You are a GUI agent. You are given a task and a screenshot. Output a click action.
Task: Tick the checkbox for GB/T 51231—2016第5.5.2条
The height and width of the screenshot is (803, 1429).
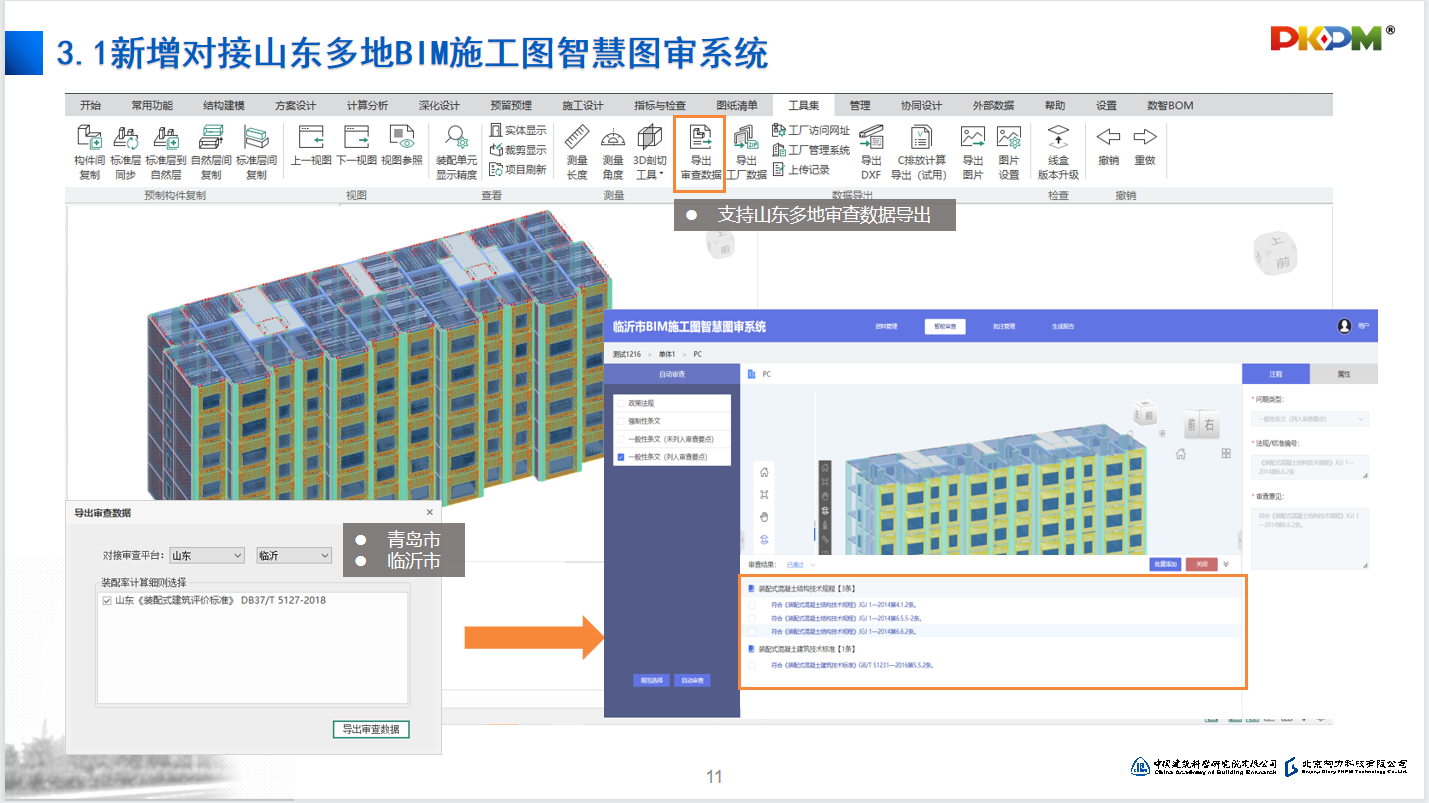point(752,664)
